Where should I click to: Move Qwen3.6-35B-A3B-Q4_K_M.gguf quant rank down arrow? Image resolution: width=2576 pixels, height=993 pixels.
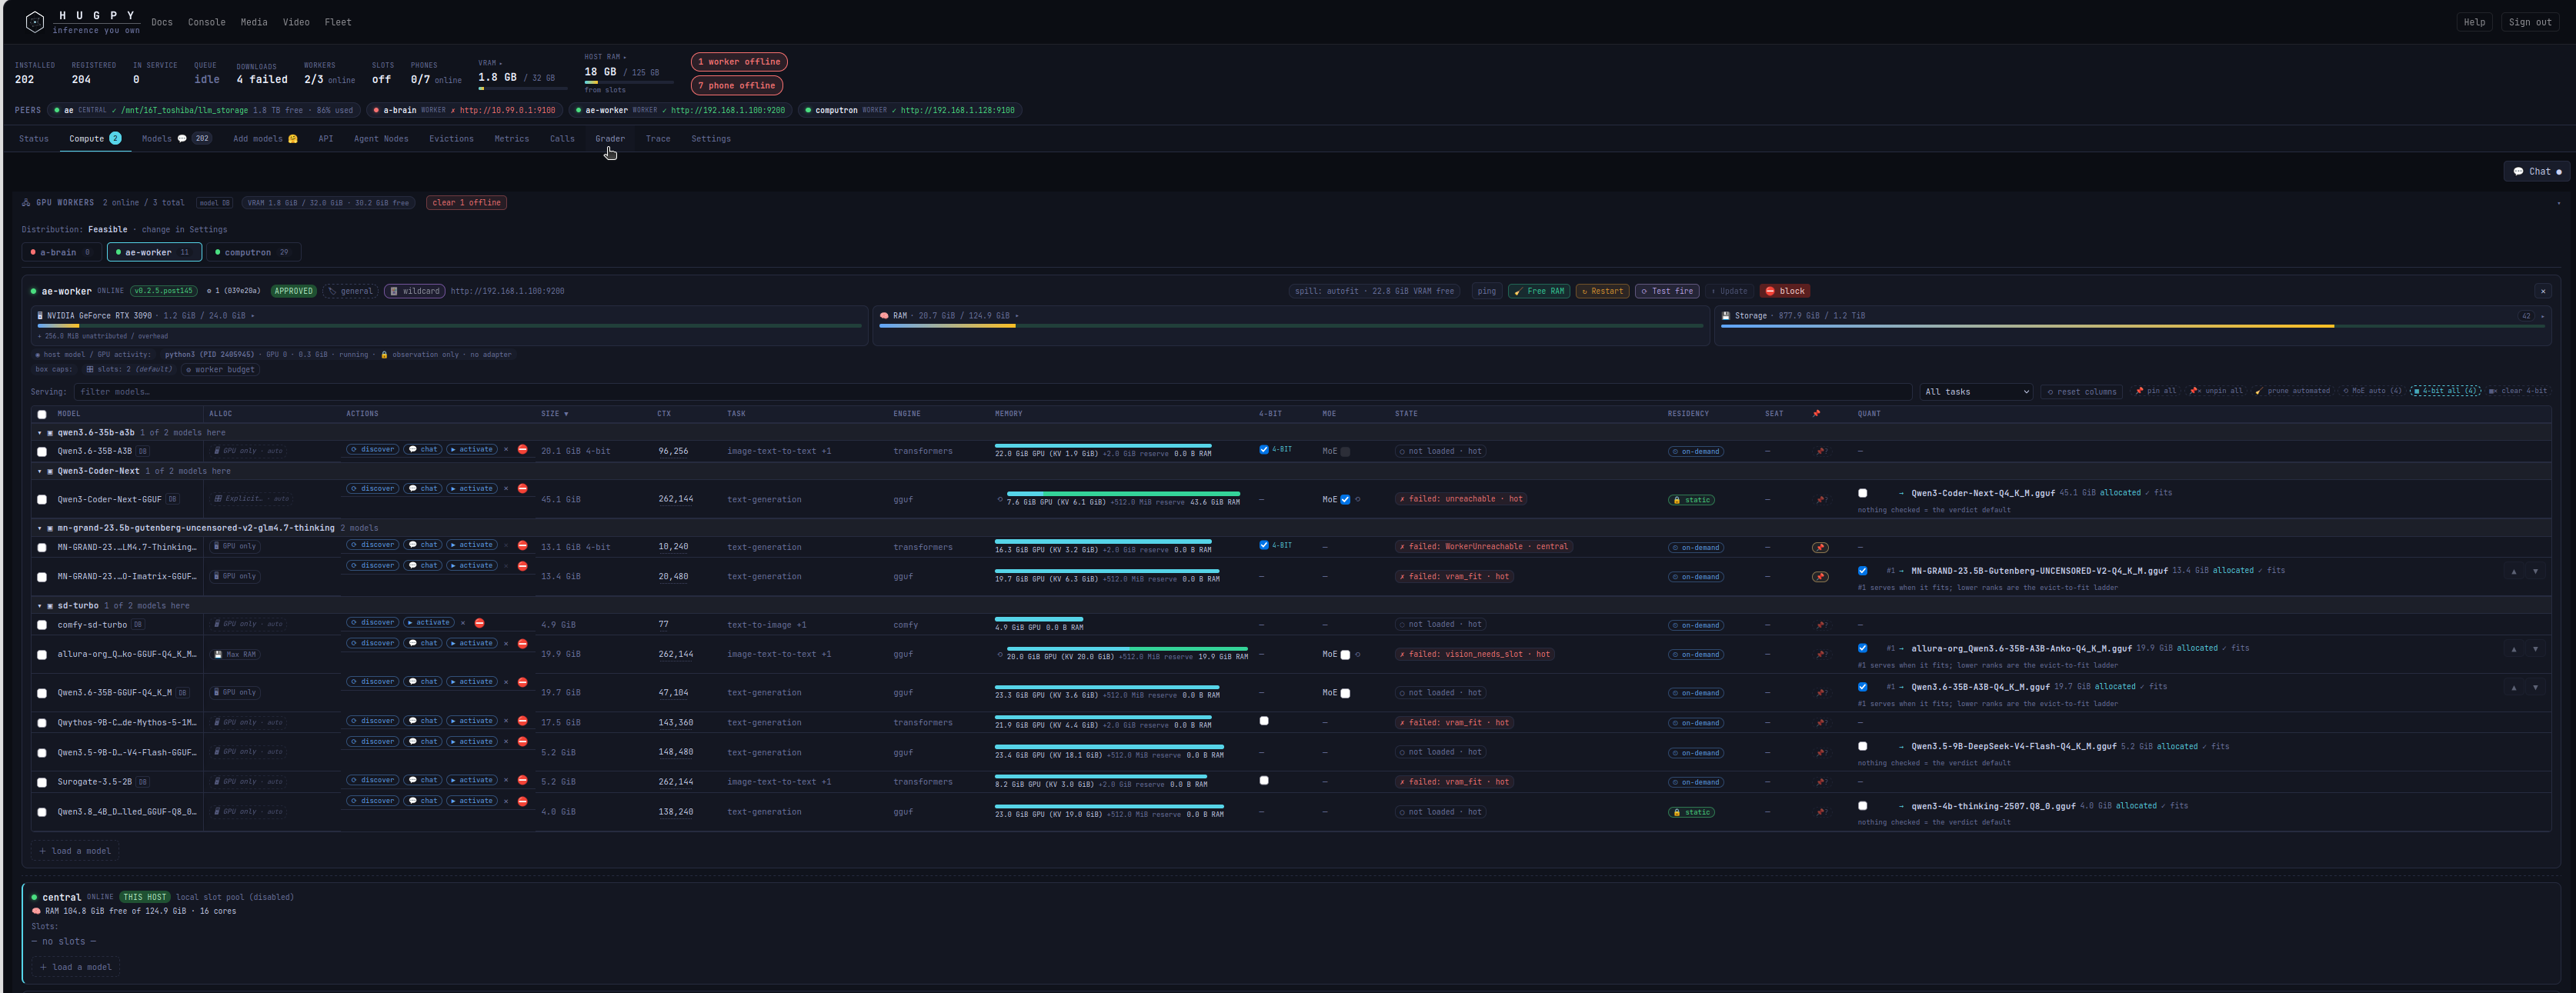(x=2535, y=688)
